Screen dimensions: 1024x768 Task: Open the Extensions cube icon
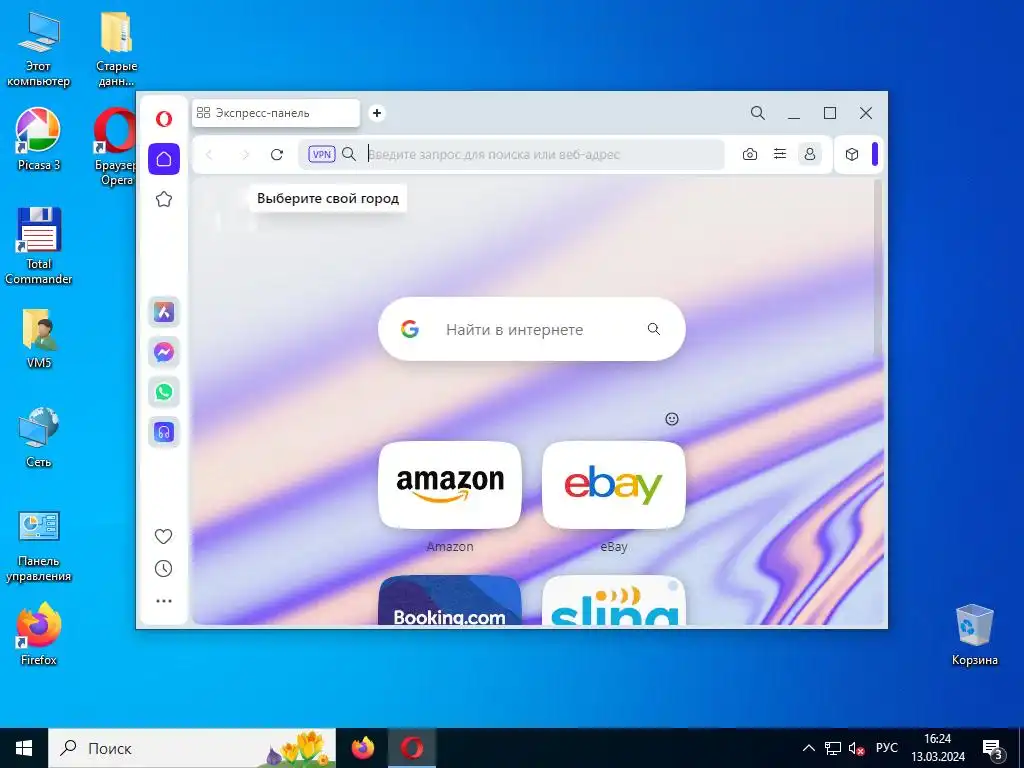click(x=852, y=154)
